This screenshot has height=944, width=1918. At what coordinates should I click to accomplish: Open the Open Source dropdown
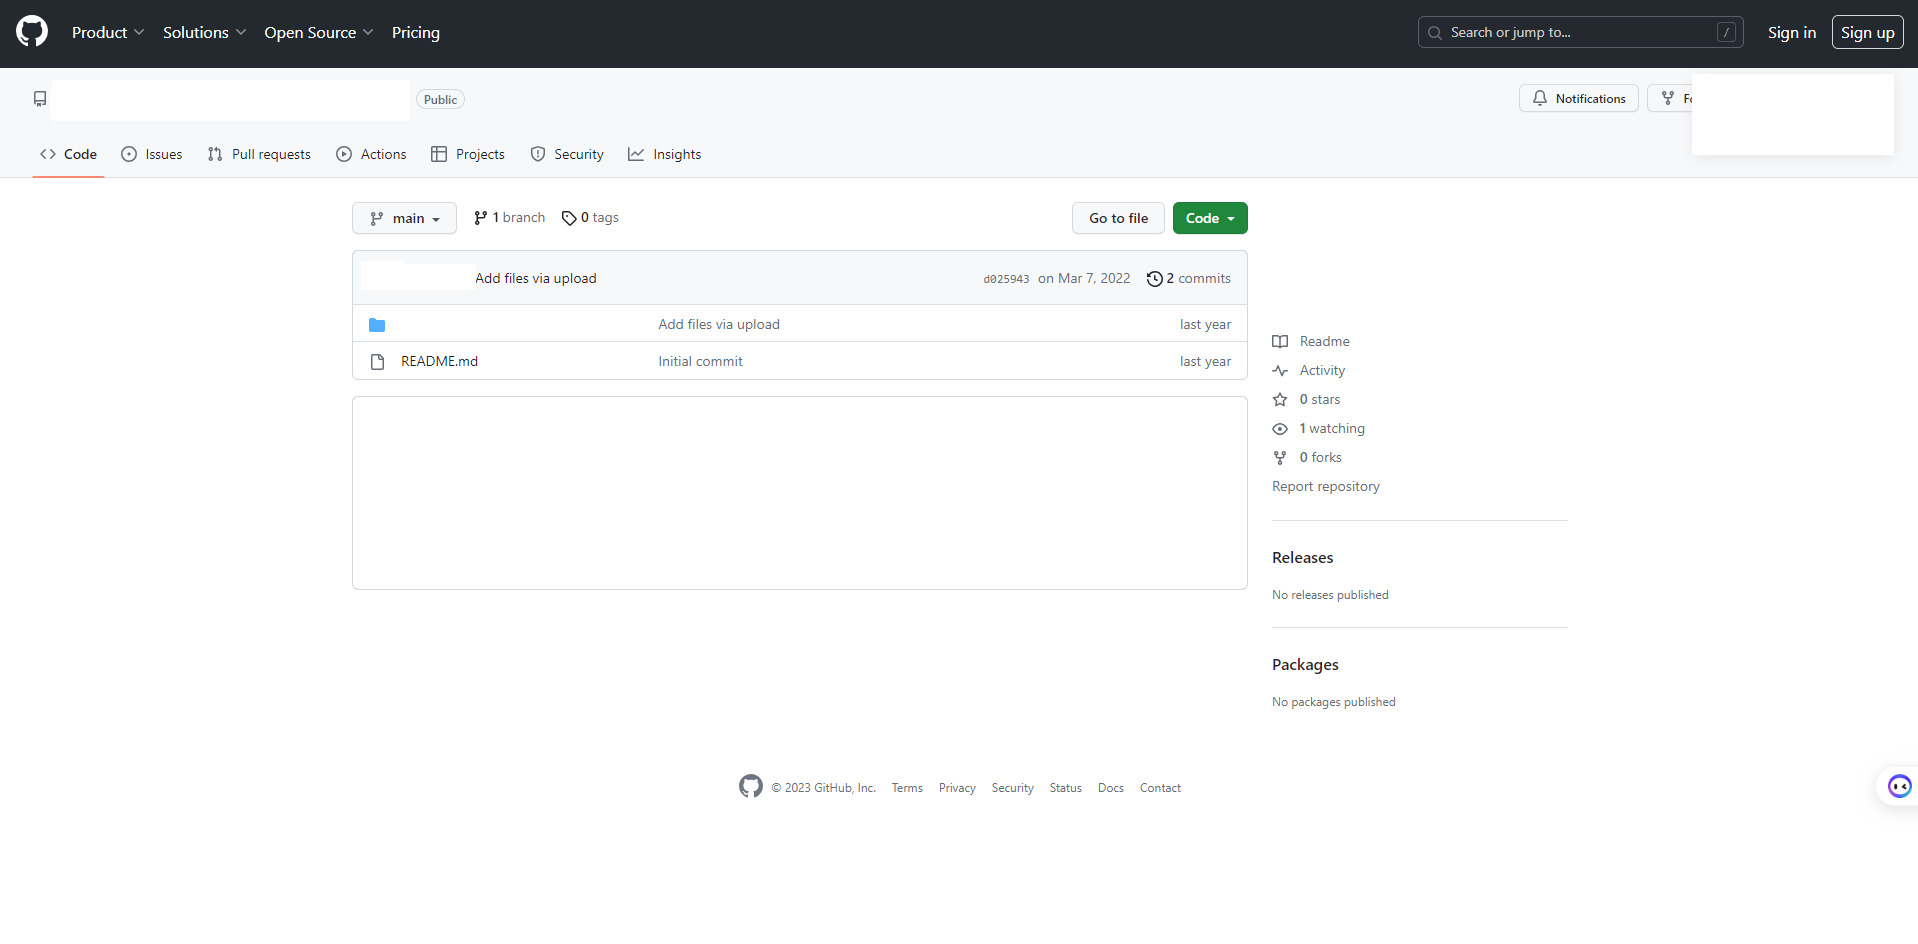(318, 32)
